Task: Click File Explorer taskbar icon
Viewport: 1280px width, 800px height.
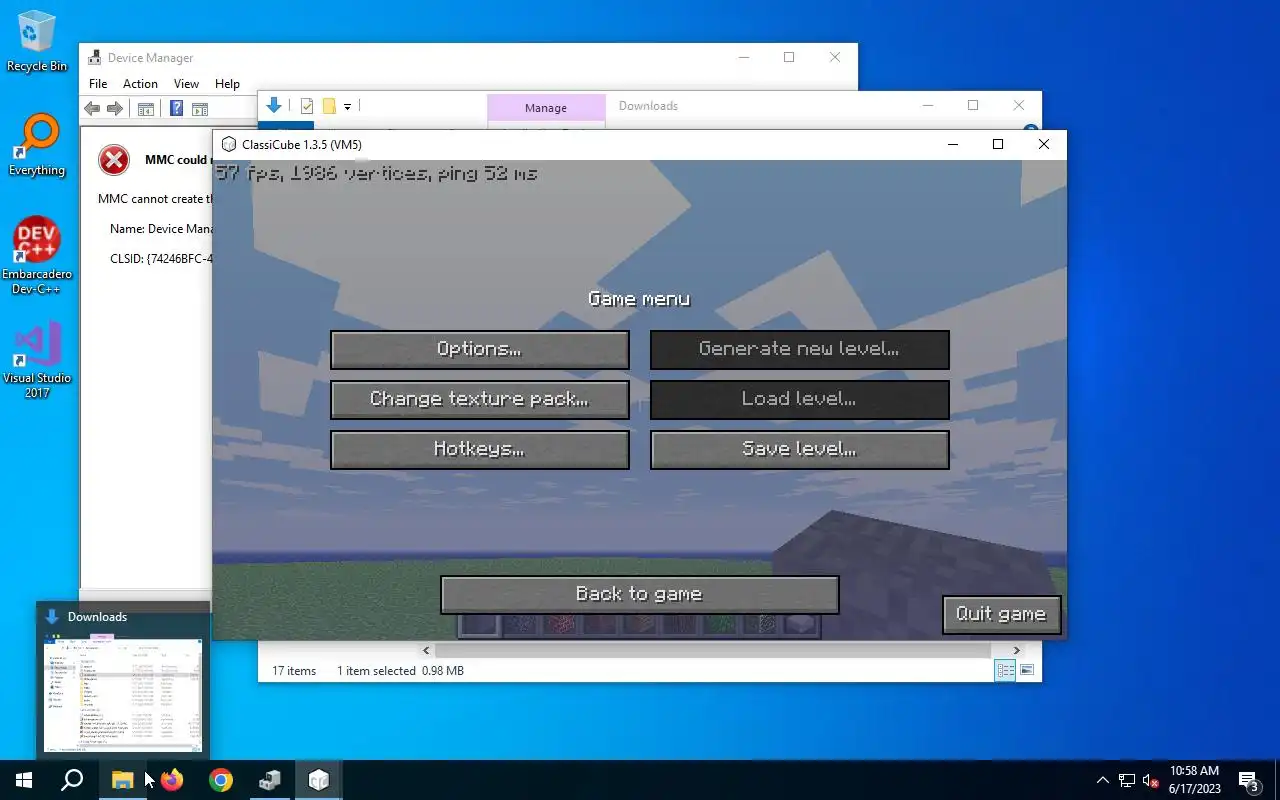Action: [x=122, y=780]
